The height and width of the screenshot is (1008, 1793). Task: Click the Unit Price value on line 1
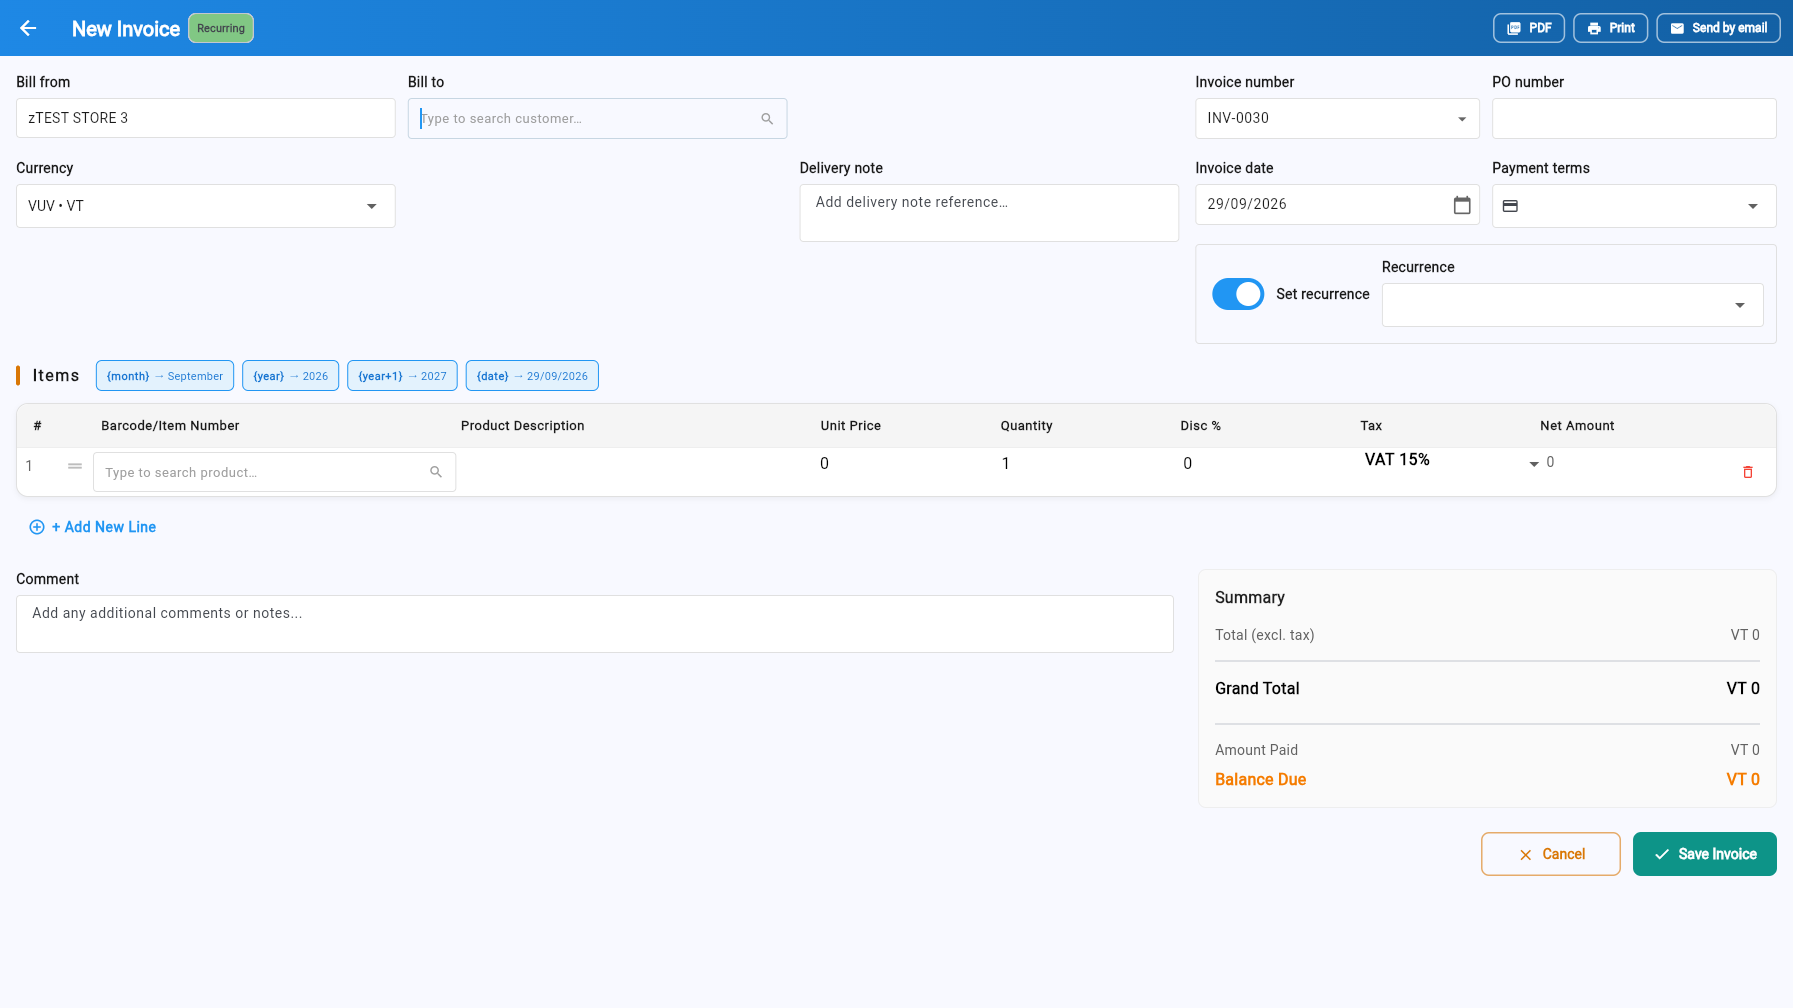tap(824, 464)
